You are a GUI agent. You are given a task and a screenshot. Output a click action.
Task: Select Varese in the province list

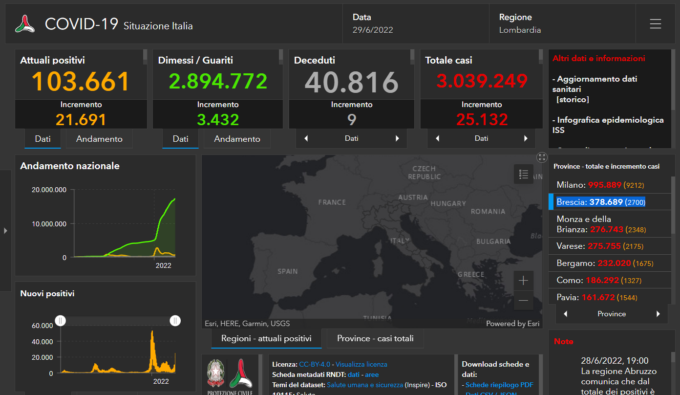610,246
